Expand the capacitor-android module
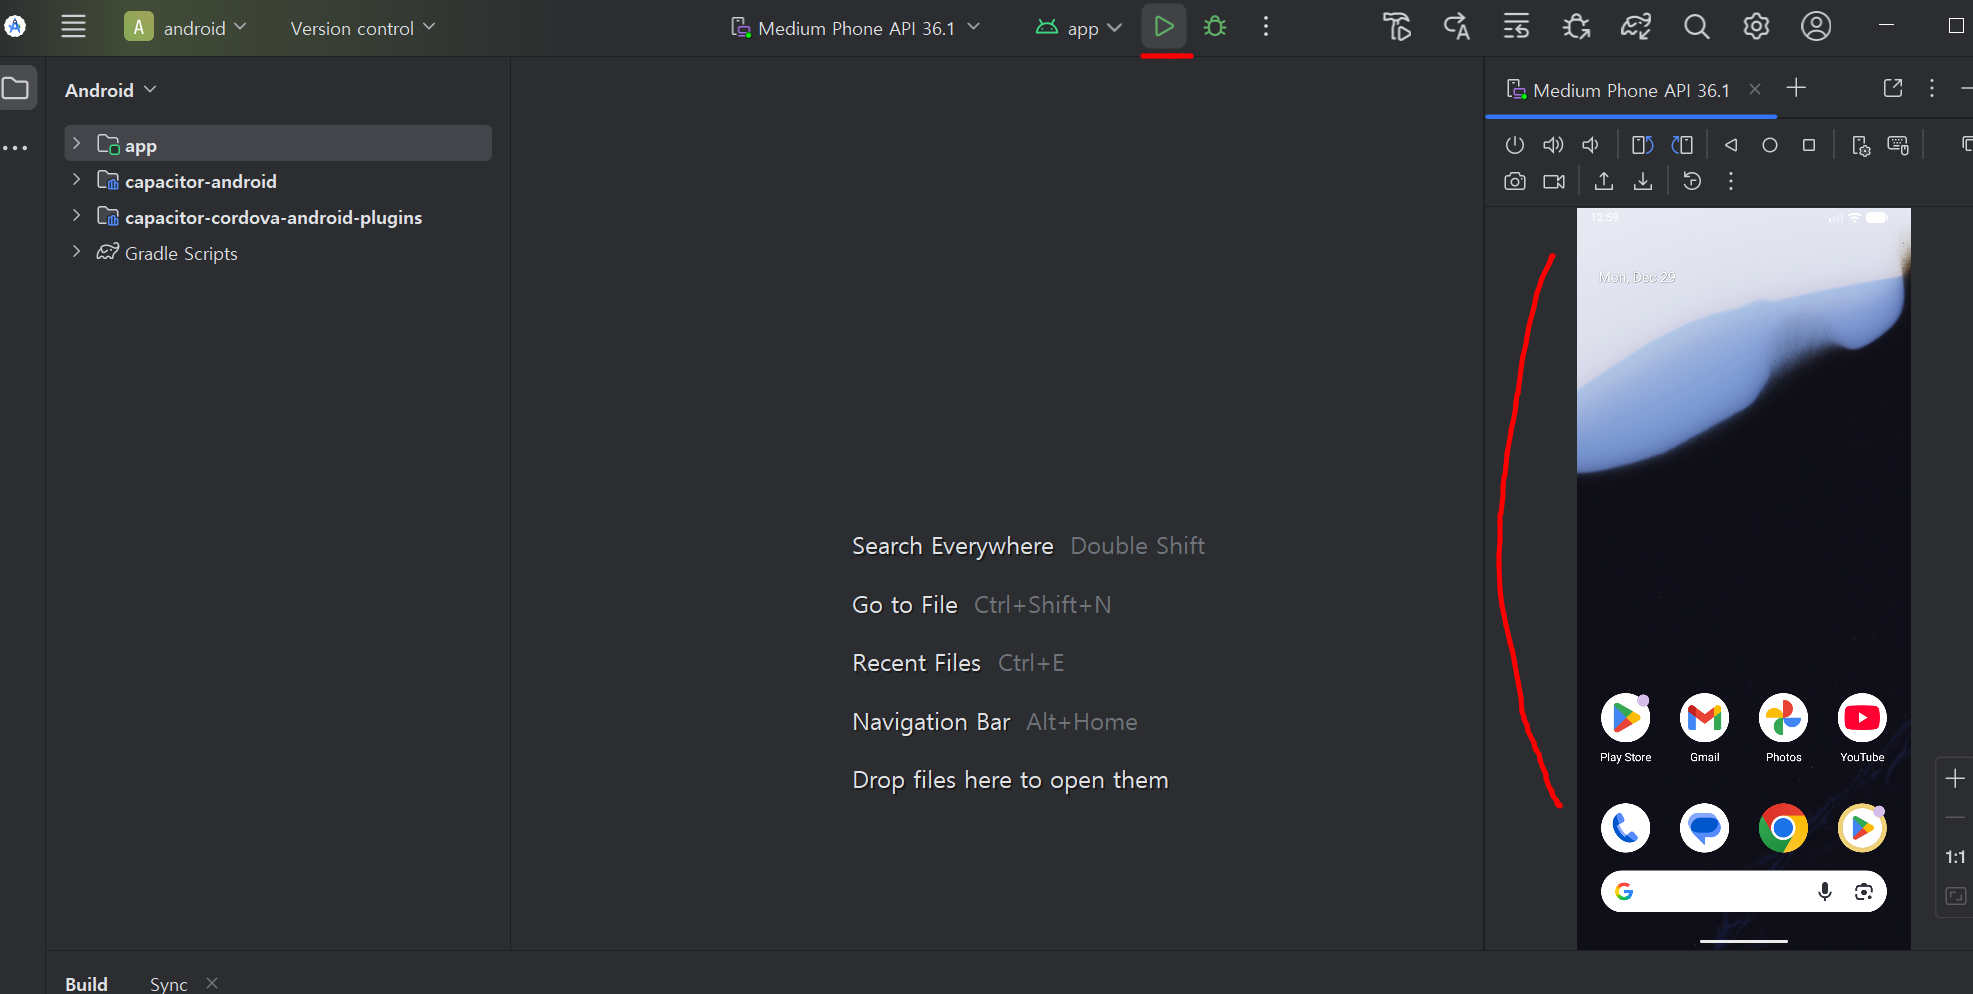Image resolution: width=1973 pixels, height=994 pixels. tap(76, 180)
